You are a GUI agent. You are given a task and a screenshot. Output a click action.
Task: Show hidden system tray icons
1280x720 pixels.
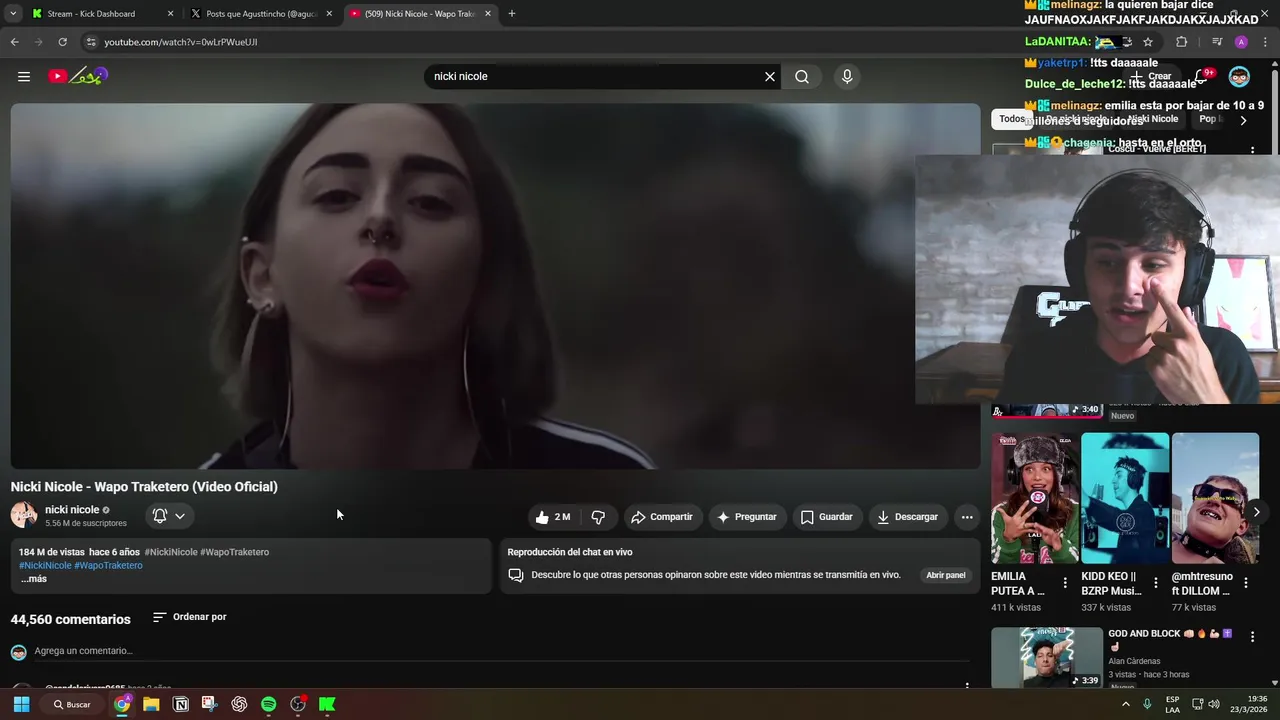1125,704
